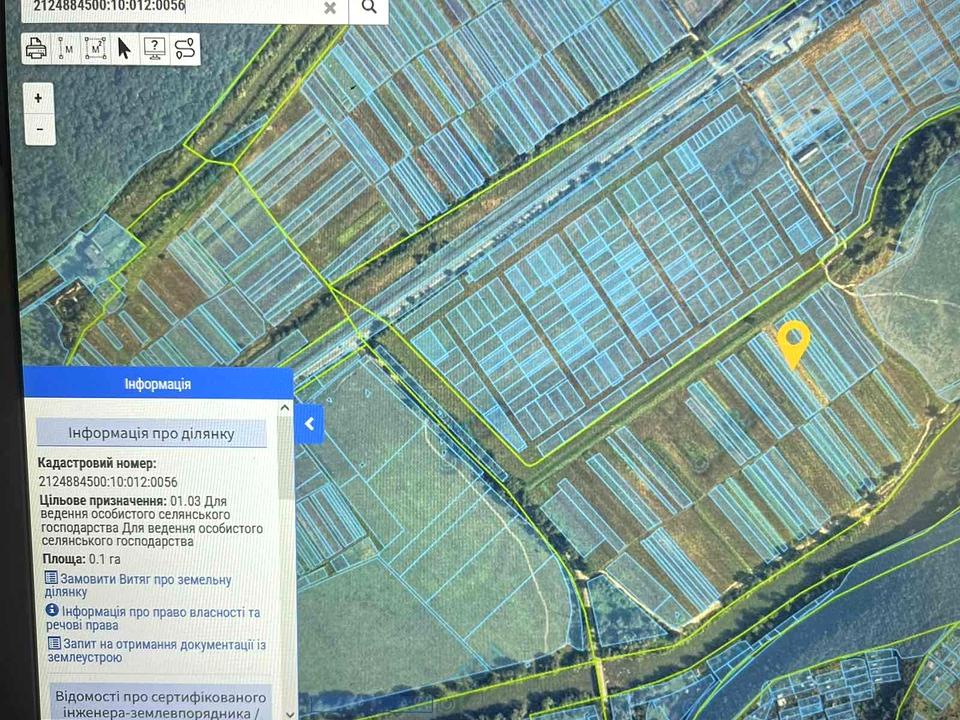Zoom out the map with minus
The width and height of the screenshot is (960, 720).
38,128
